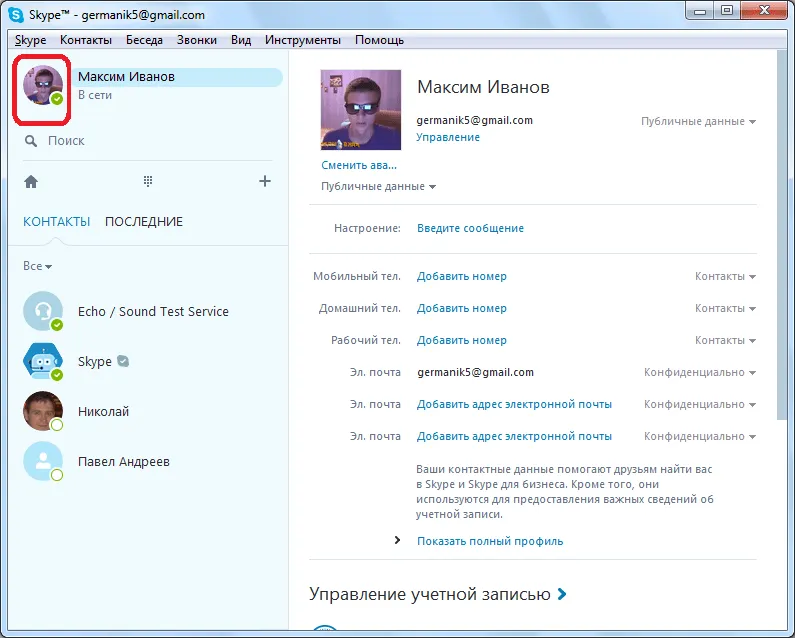The height and width of the screenshot is (638, 795).
Task: Open Публичные данные dropdown under the avatar
Action: click(x=378, y=186)
